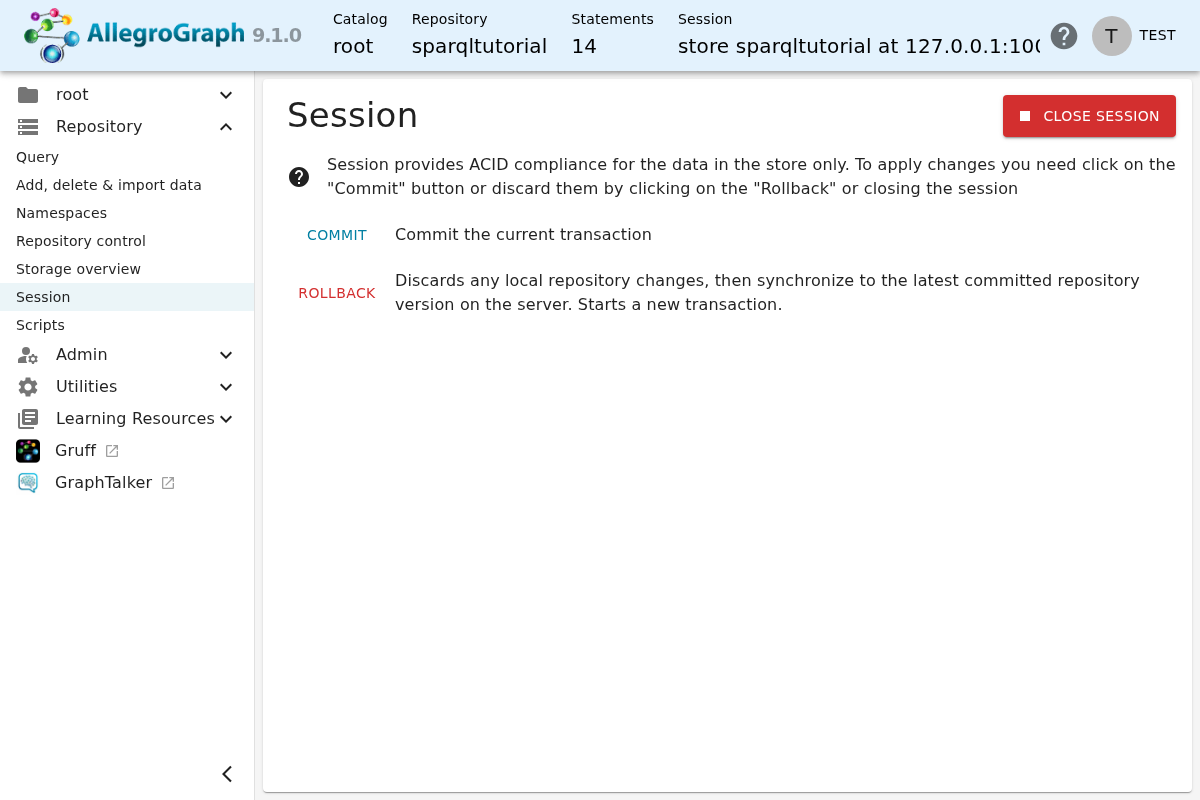The height and width of the screenshot is (800, 1200).
Task: Click the Rollback button
Action: [x=337, y=293]
